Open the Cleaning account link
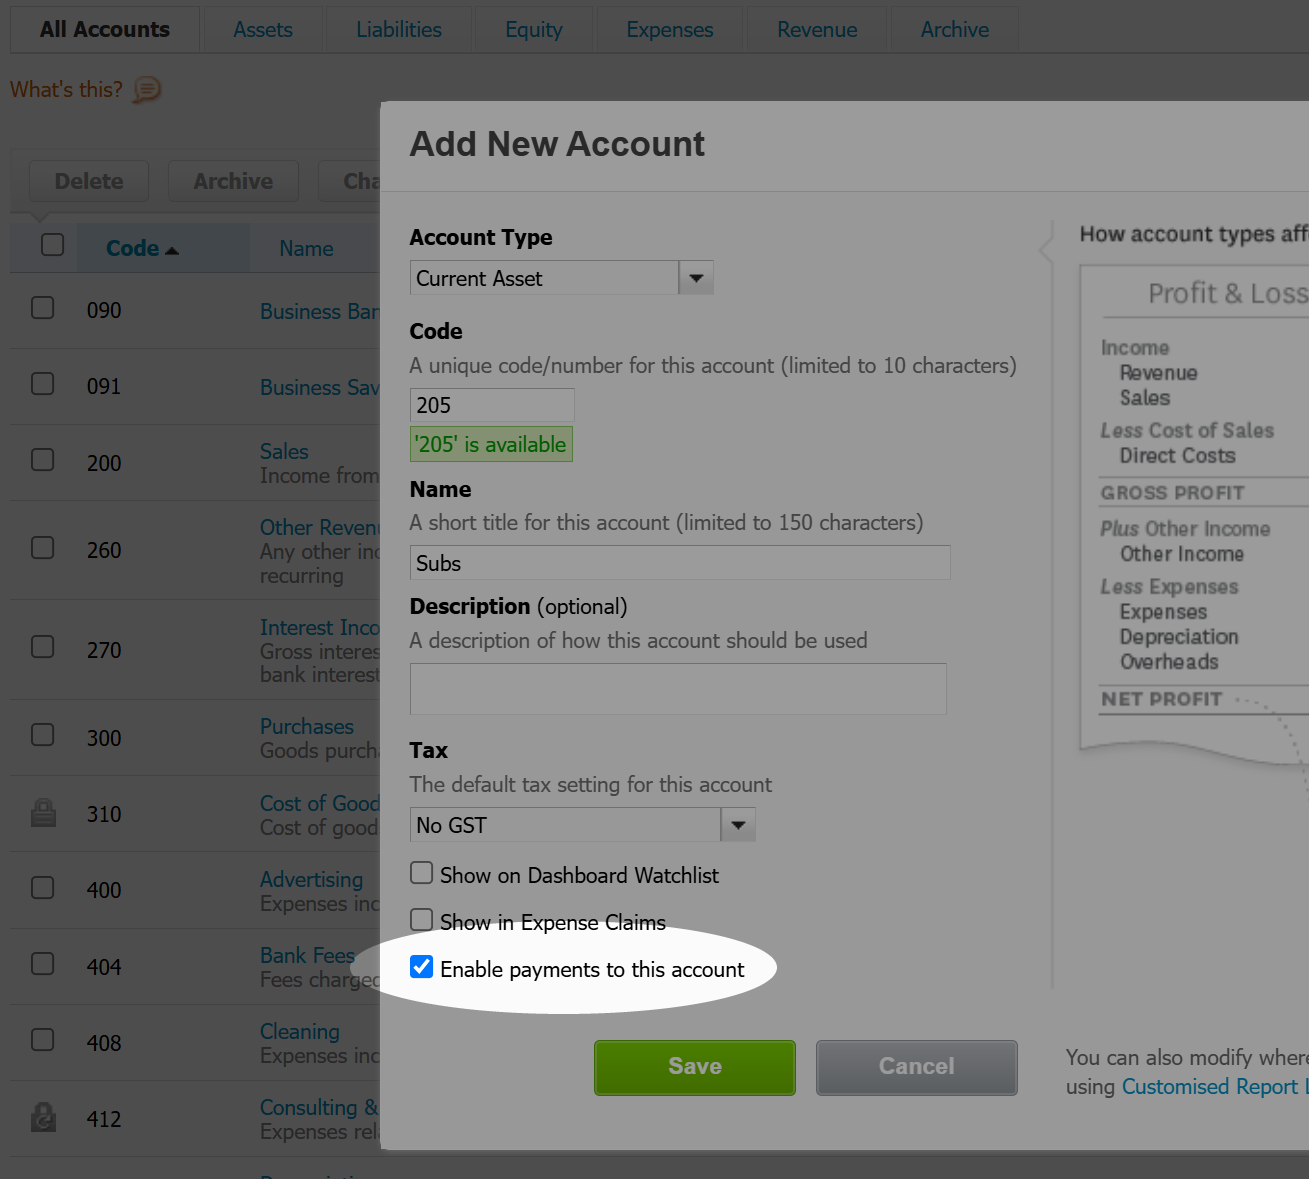1309x1179 pixels. pyautogui.click(x=300, y=1032)
